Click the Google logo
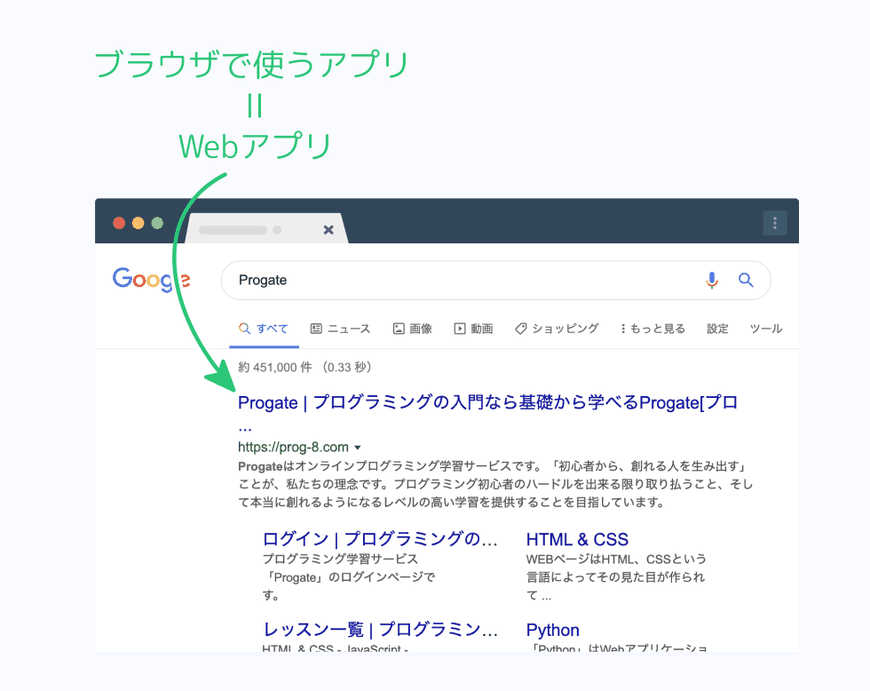 151,279
